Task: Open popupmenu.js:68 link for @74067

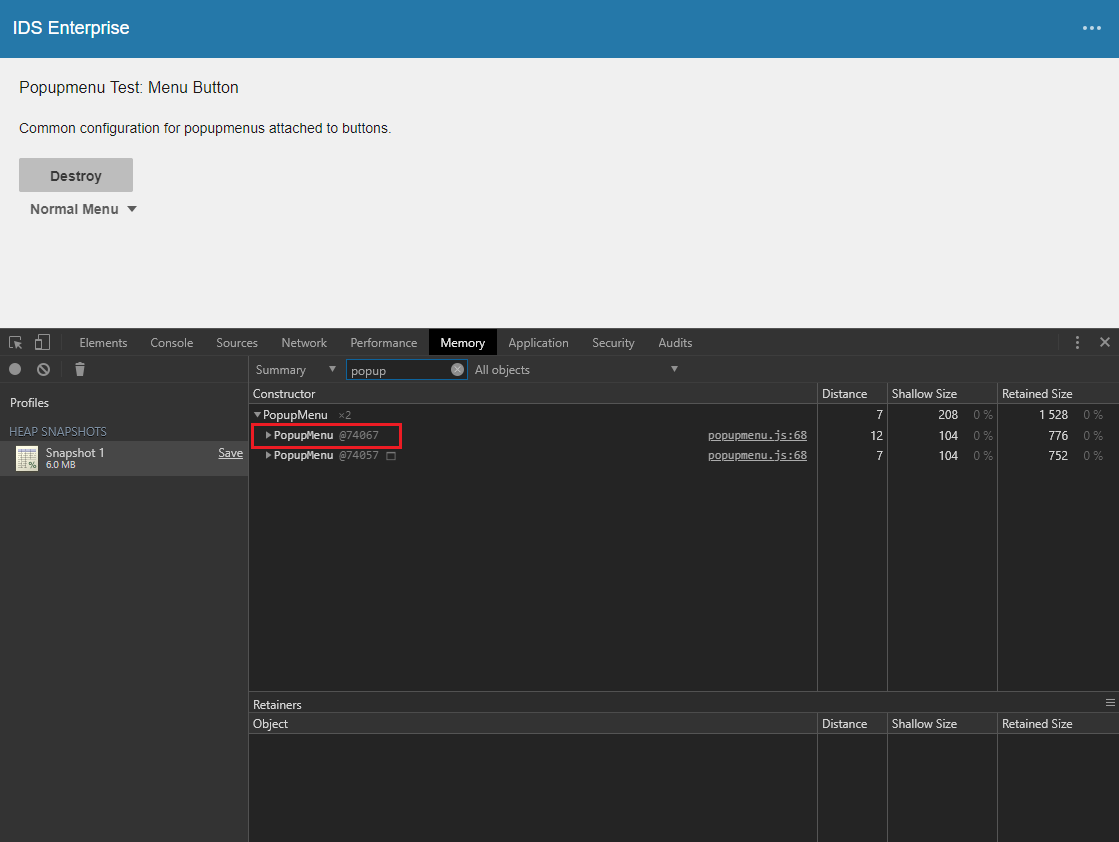Action: (x=757, y=435)
